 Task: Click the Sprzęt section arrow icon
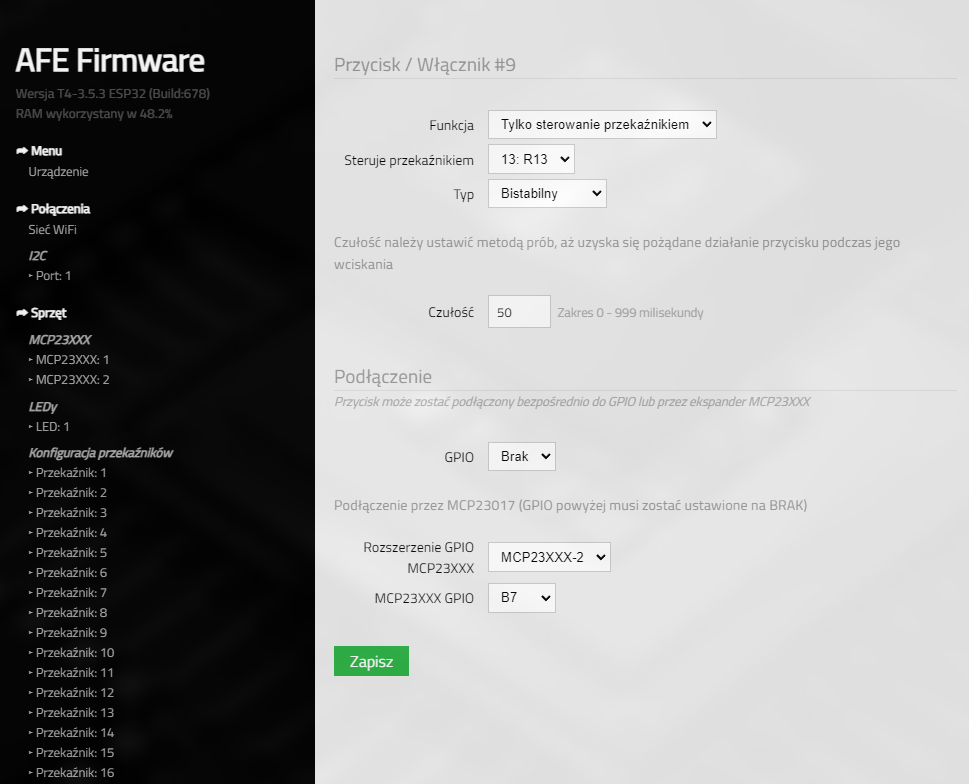pos(22,313)
